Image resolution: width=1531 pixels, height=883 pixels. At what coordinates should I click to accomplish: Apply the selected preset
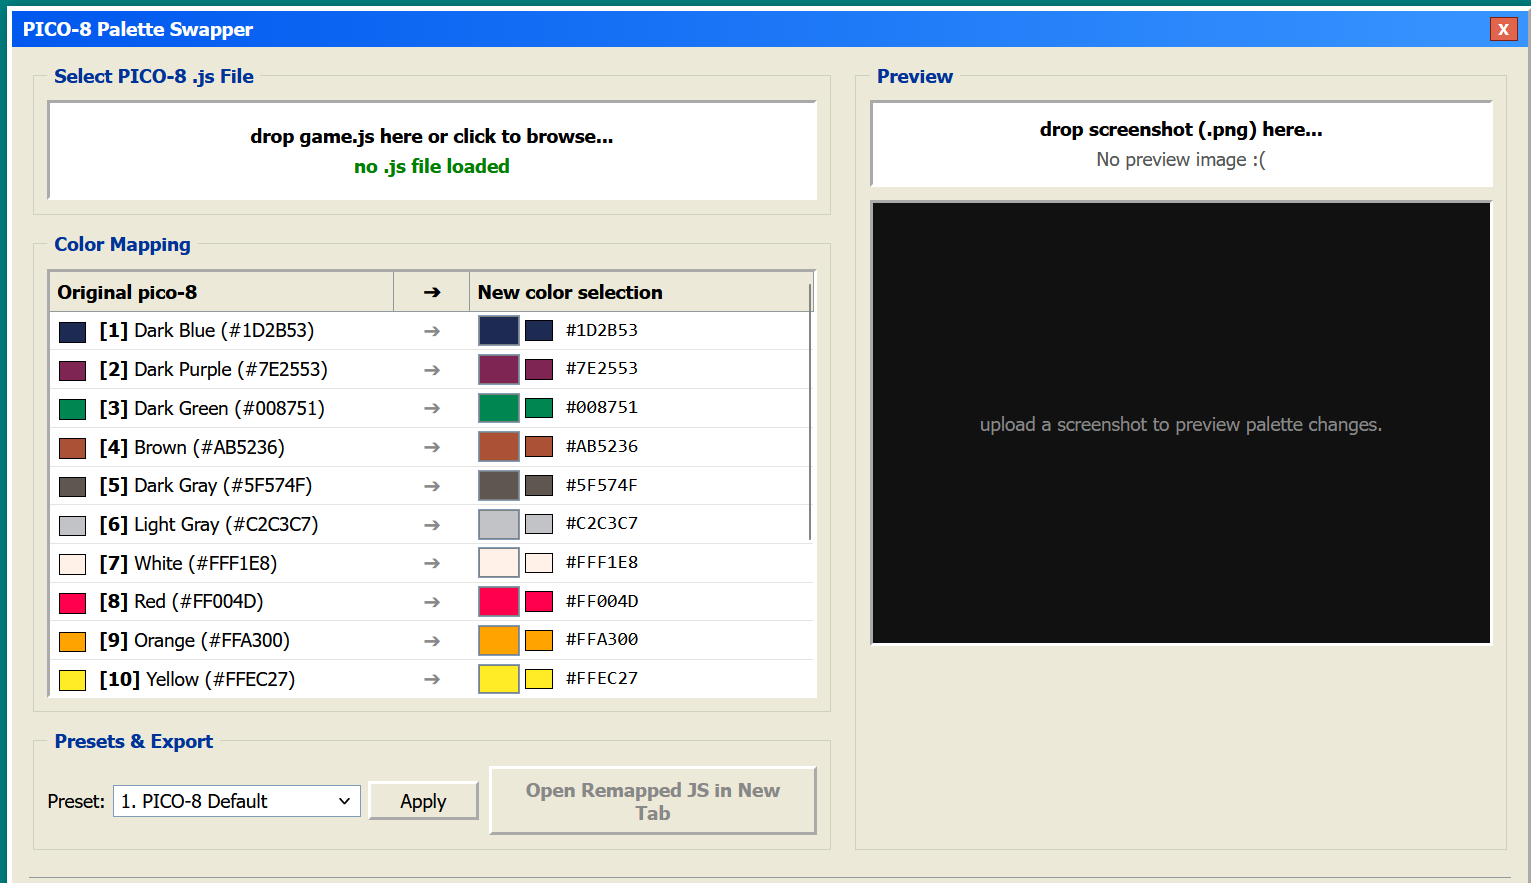click(423, 801)
